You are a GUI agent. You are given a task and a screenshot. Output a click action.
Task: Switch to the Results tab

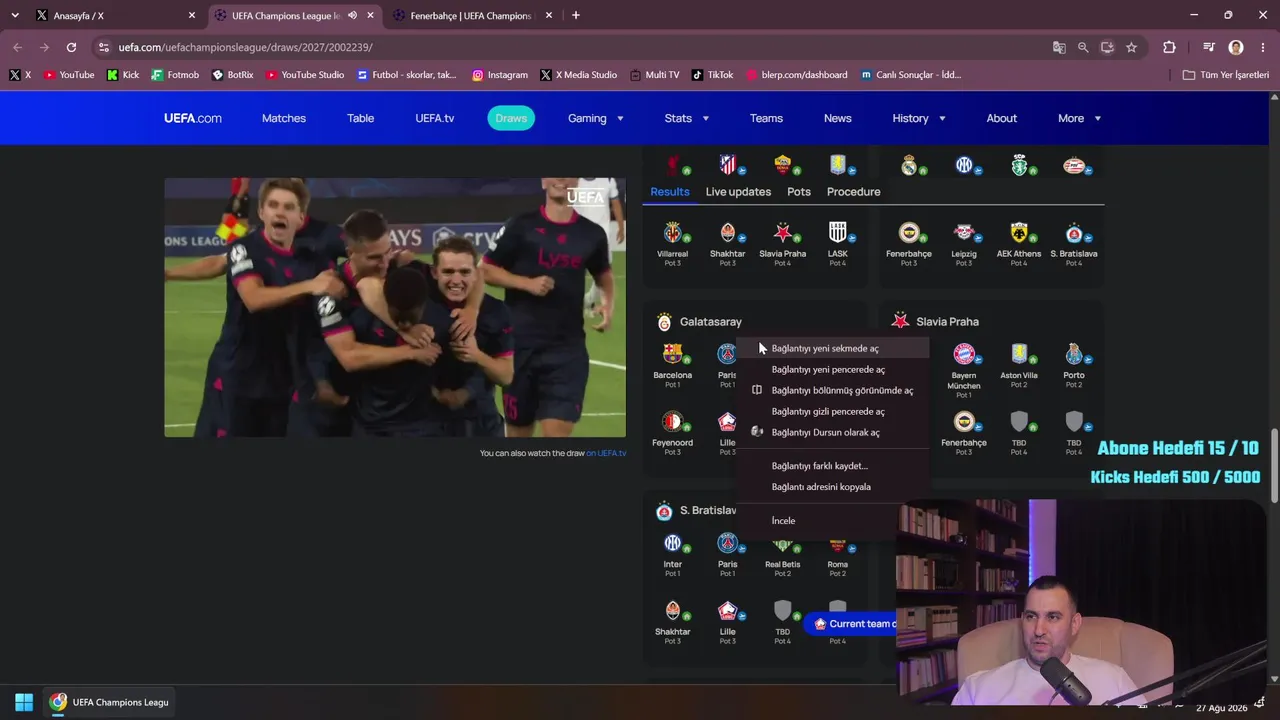tap(670, 192)
